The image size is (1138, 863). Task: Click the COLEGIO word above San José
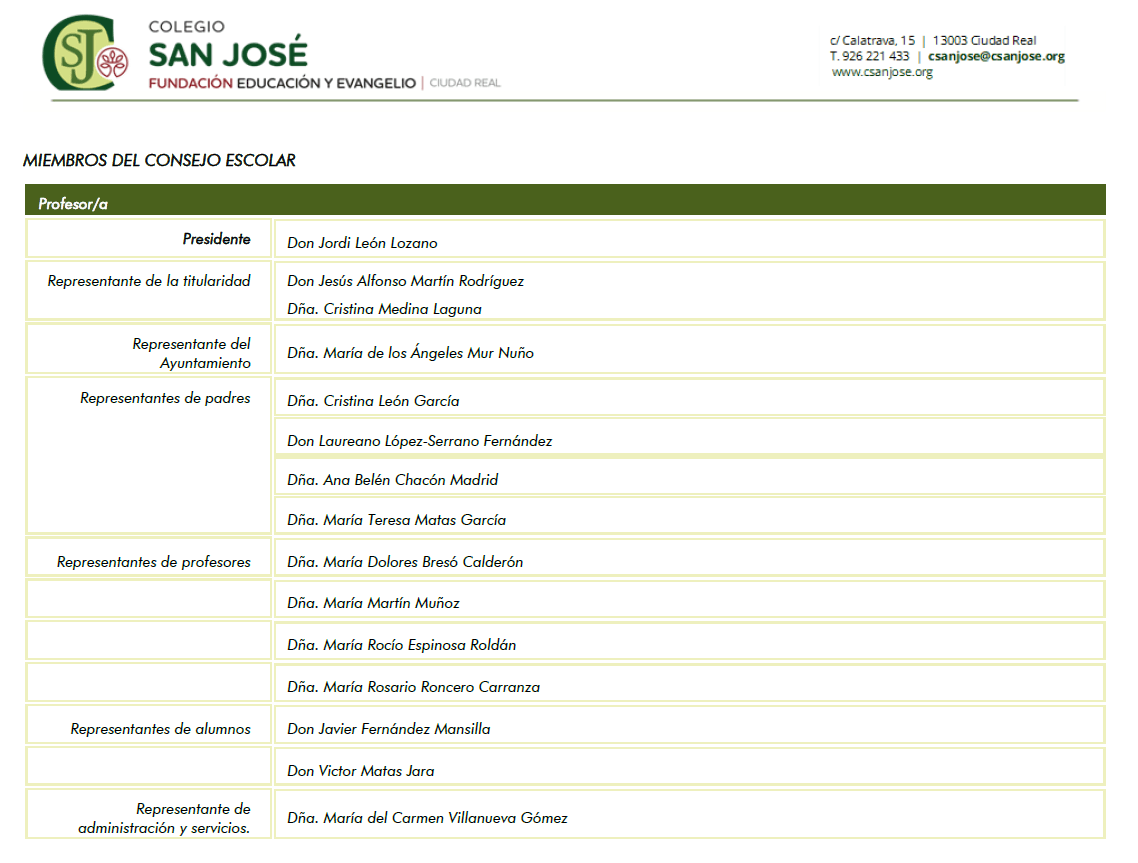[x=187, y=27]
